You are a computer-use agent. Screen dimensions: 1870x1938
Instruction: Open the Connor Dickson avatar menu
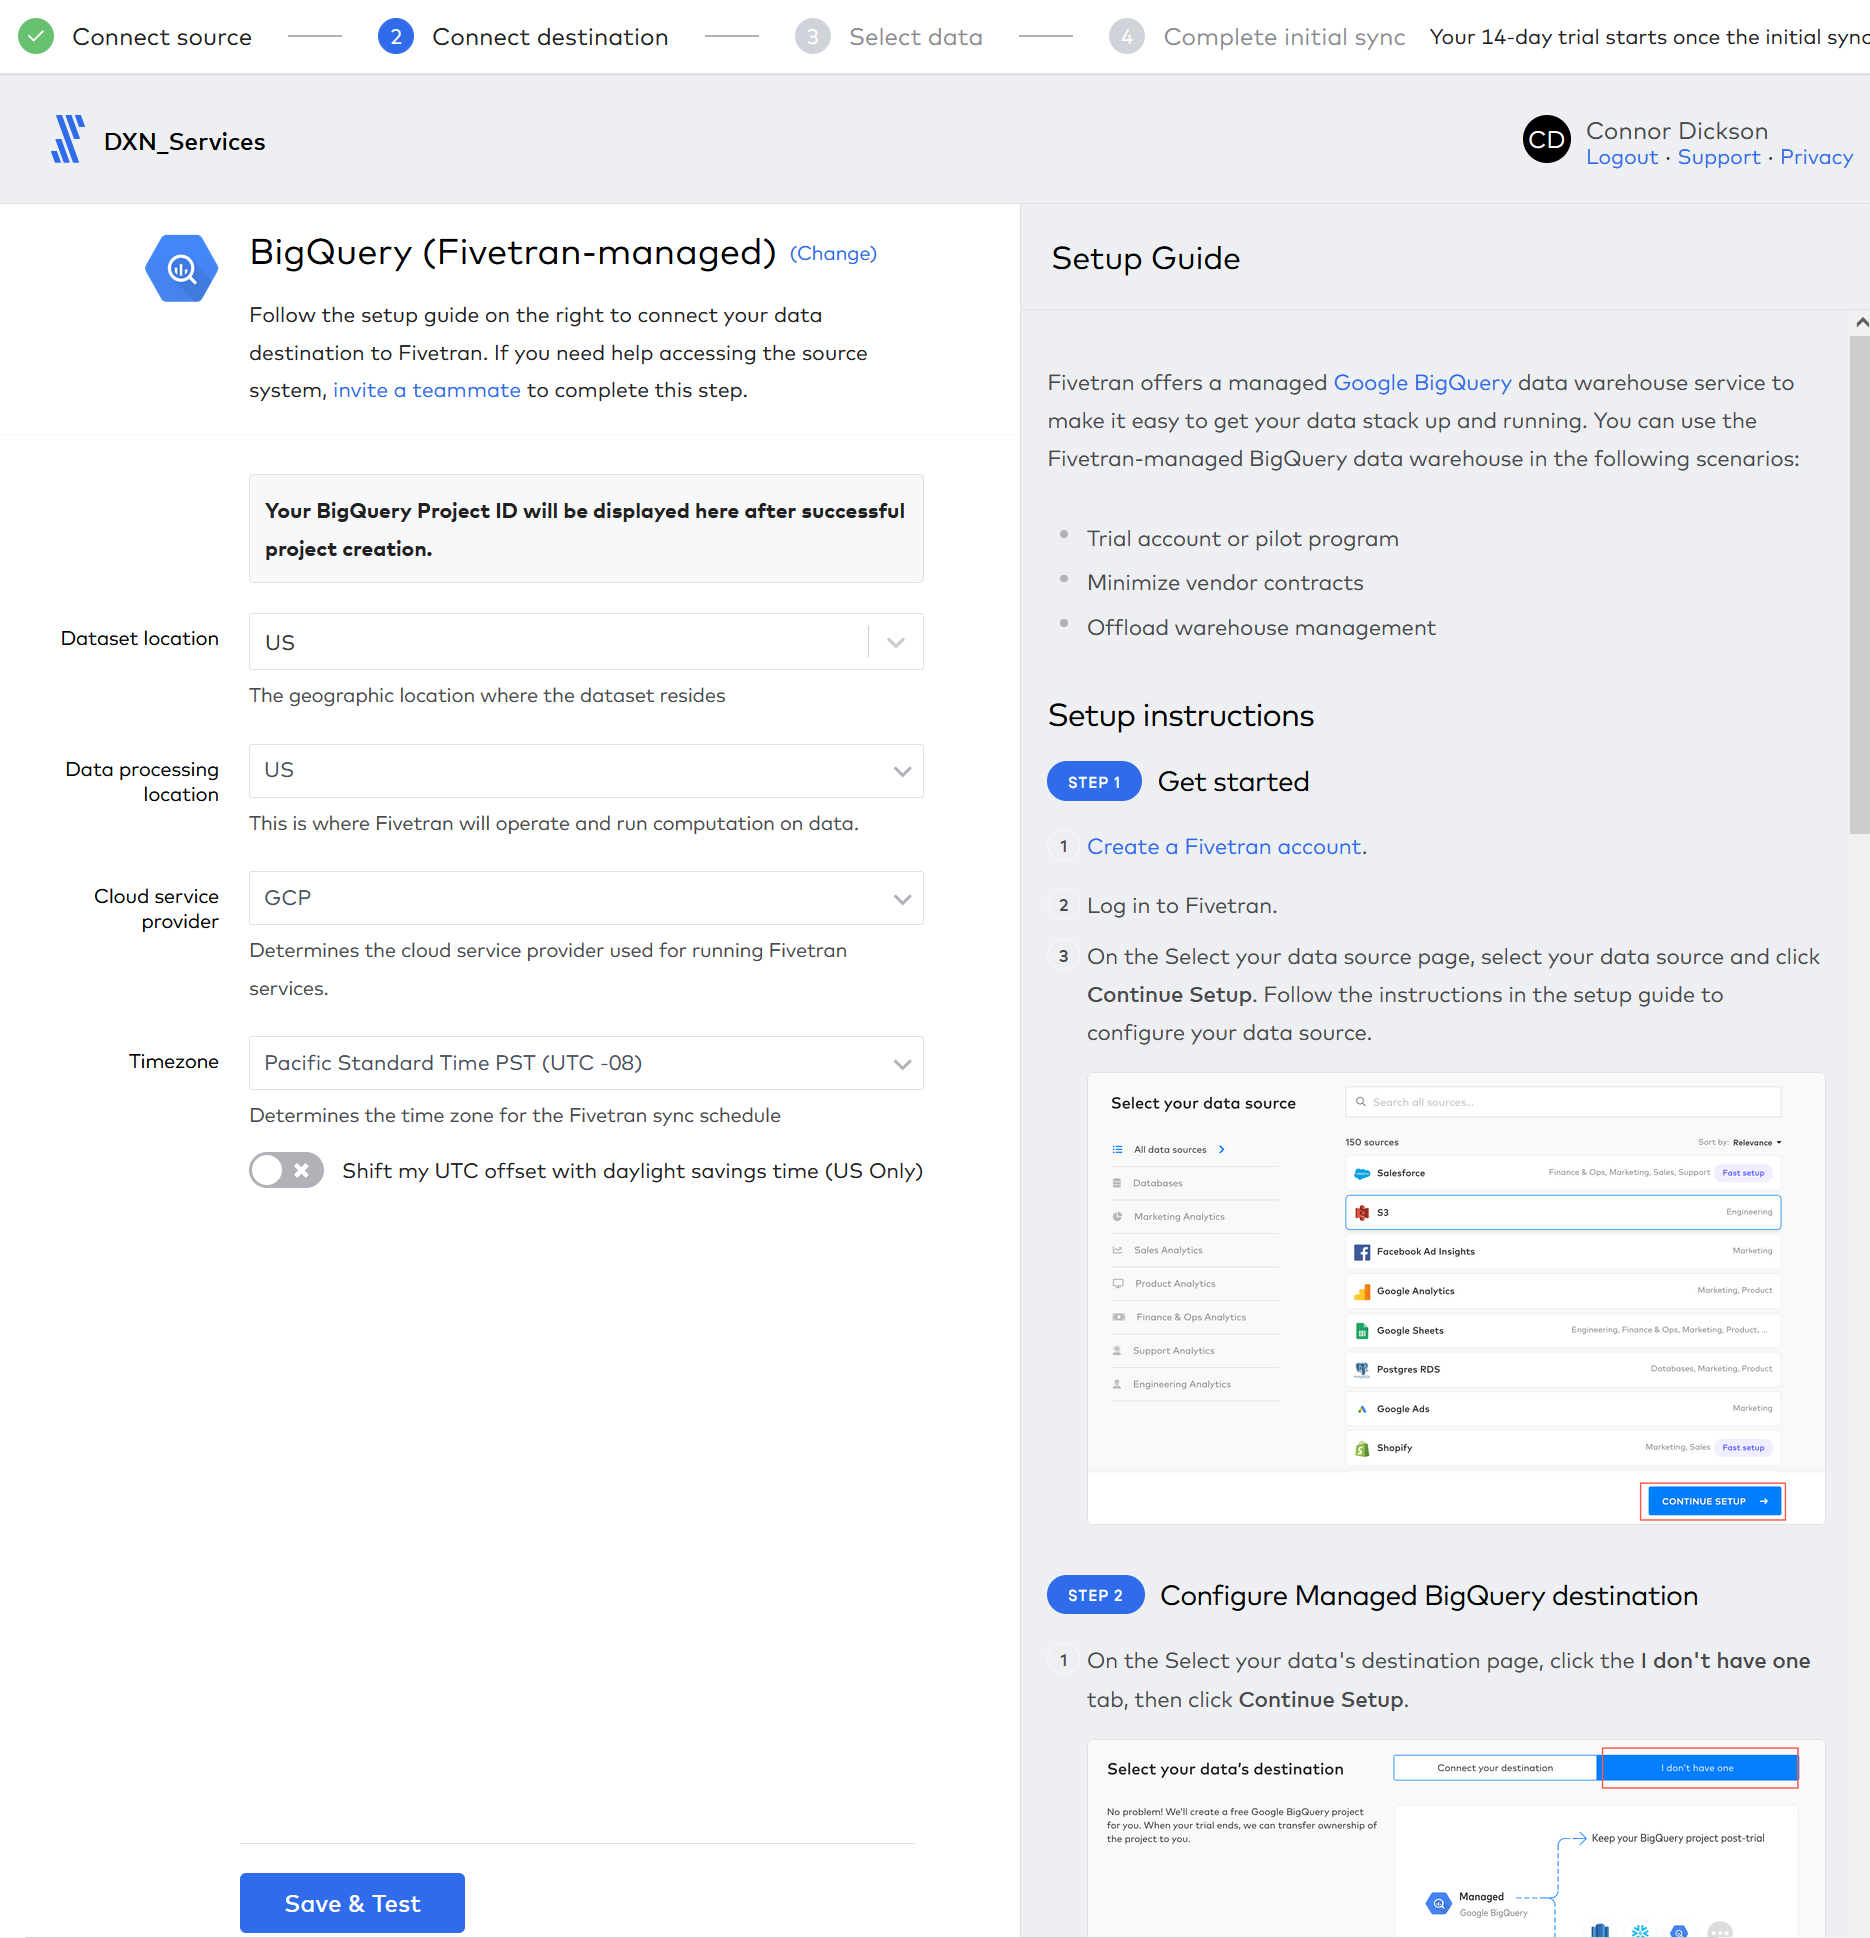tap(1546, 140)
